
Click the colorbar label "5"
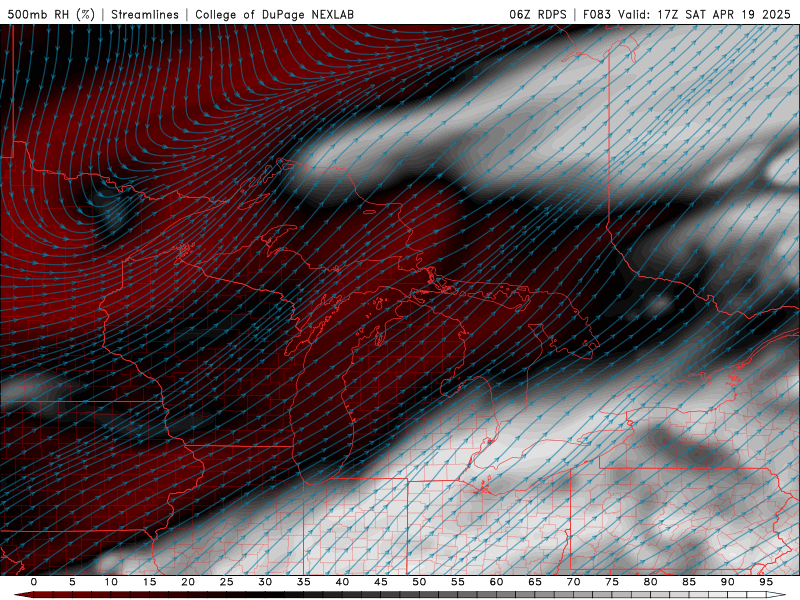tap(72, 582)
